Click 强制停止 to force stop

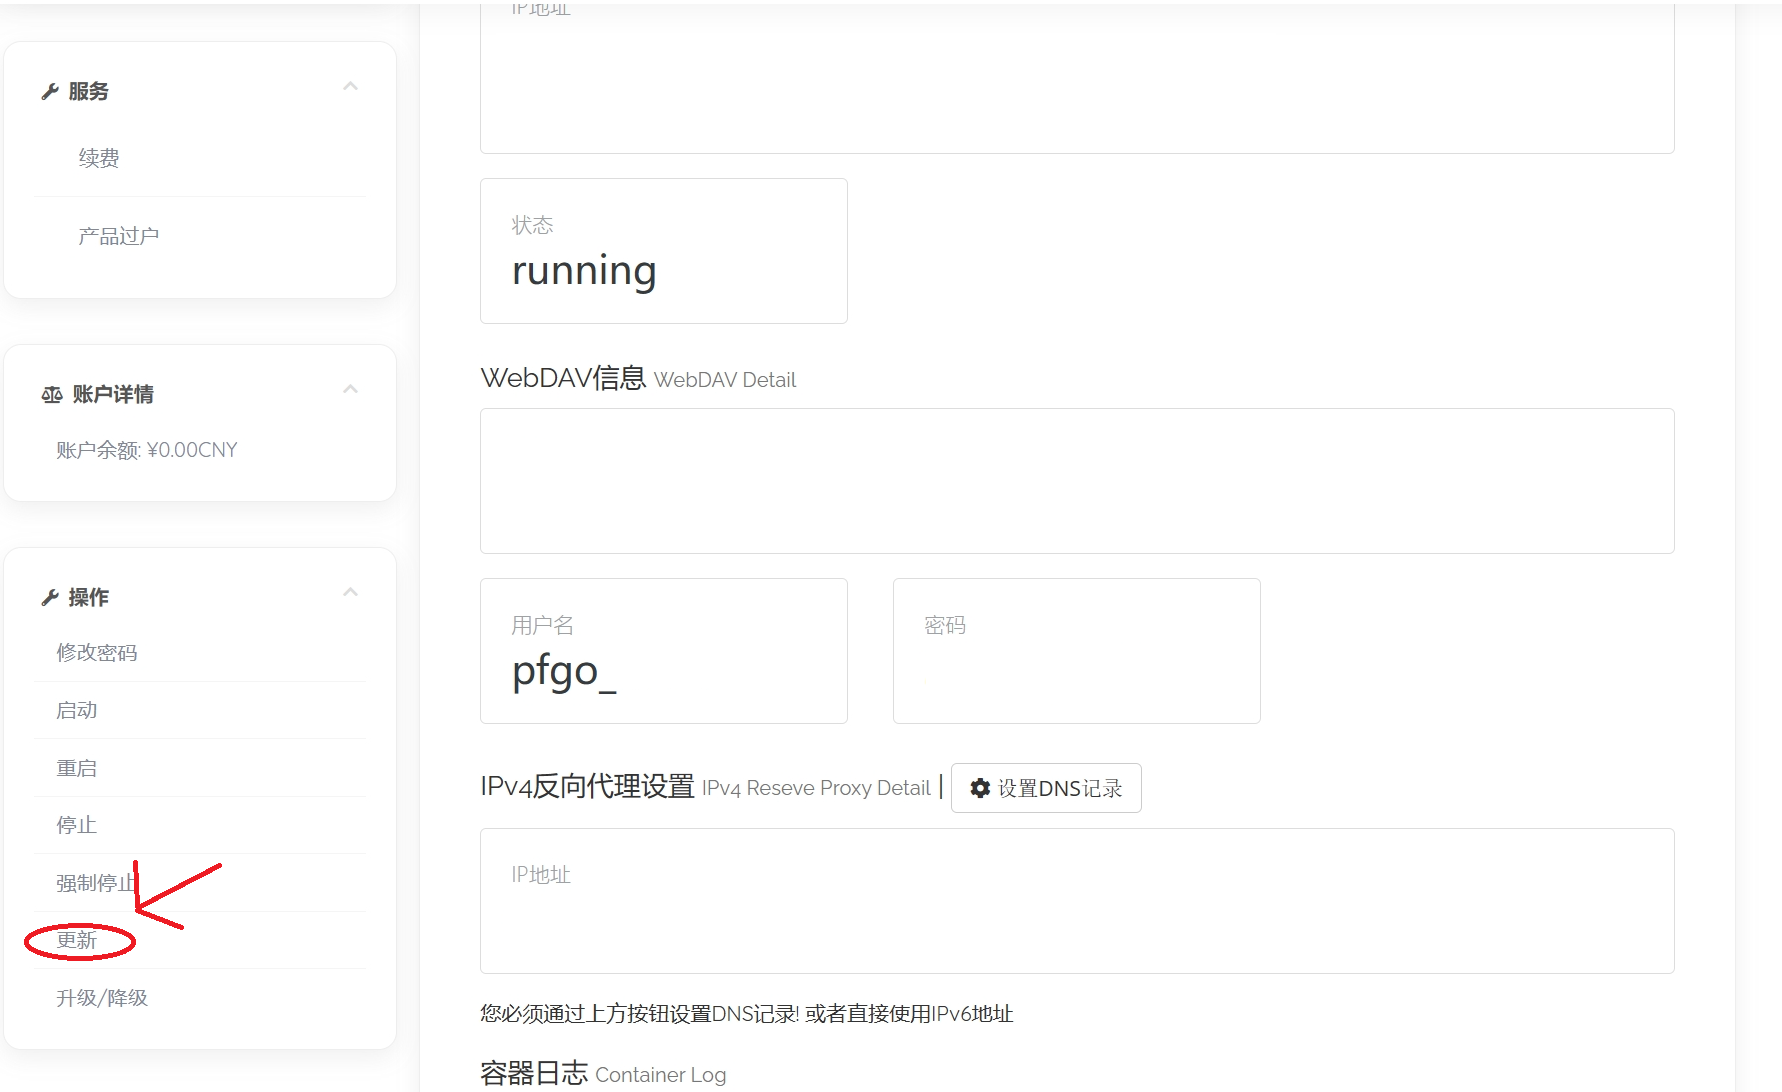click(x=94, y=883)
